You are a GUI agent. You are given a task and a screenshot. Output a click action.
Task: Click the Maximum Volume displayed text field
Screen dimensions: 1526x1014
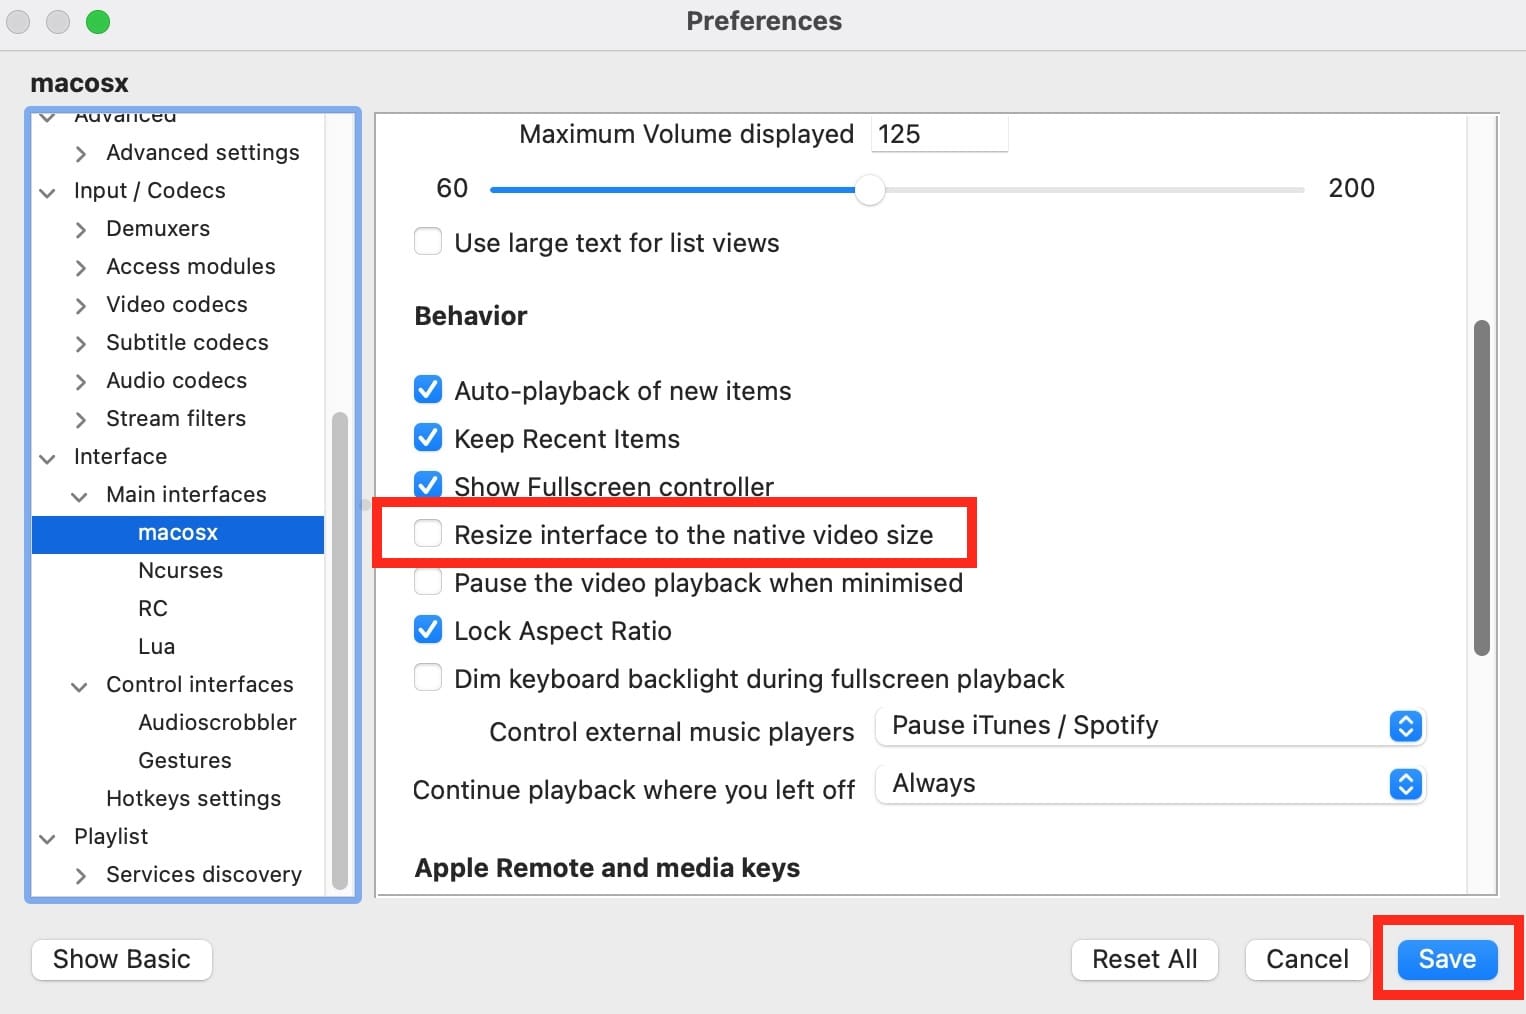click(x=938, y=134)
